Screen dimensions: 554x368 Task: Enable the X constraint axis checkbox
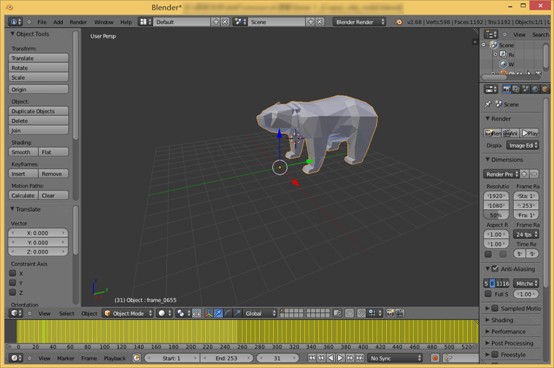point(13,273)
